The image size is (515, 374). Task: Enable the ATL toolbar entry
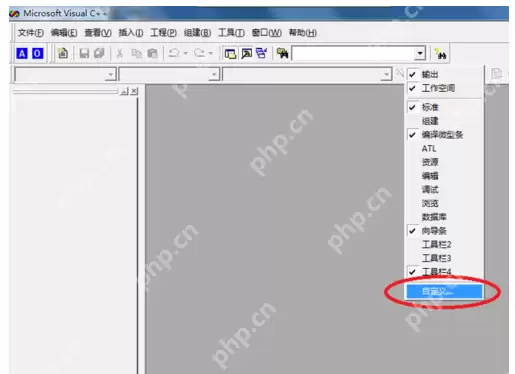445,148
